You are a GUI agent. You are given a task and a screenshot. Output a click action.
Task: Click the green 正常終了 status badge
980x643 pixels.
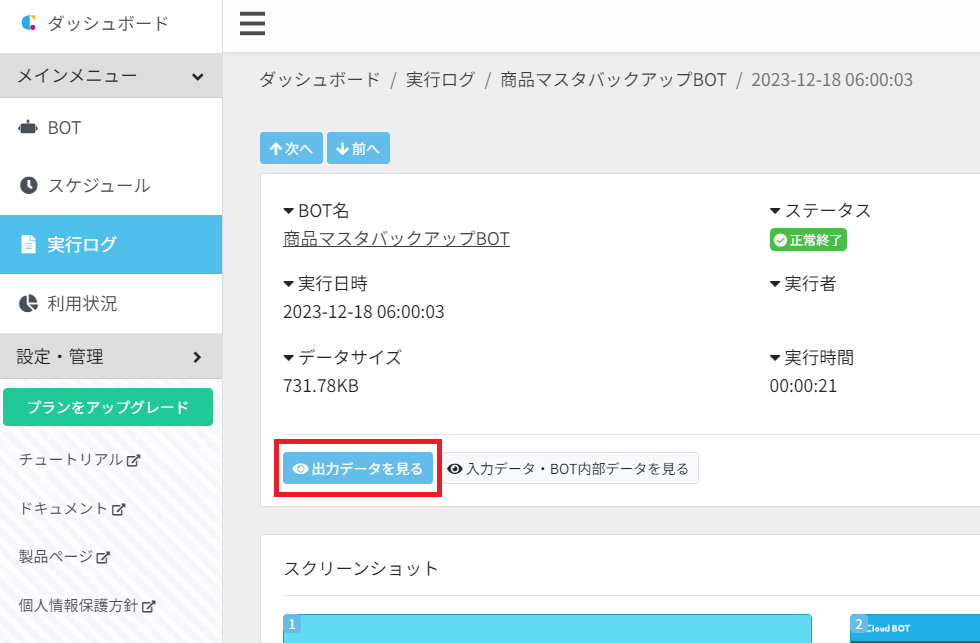tap(808, 240)
